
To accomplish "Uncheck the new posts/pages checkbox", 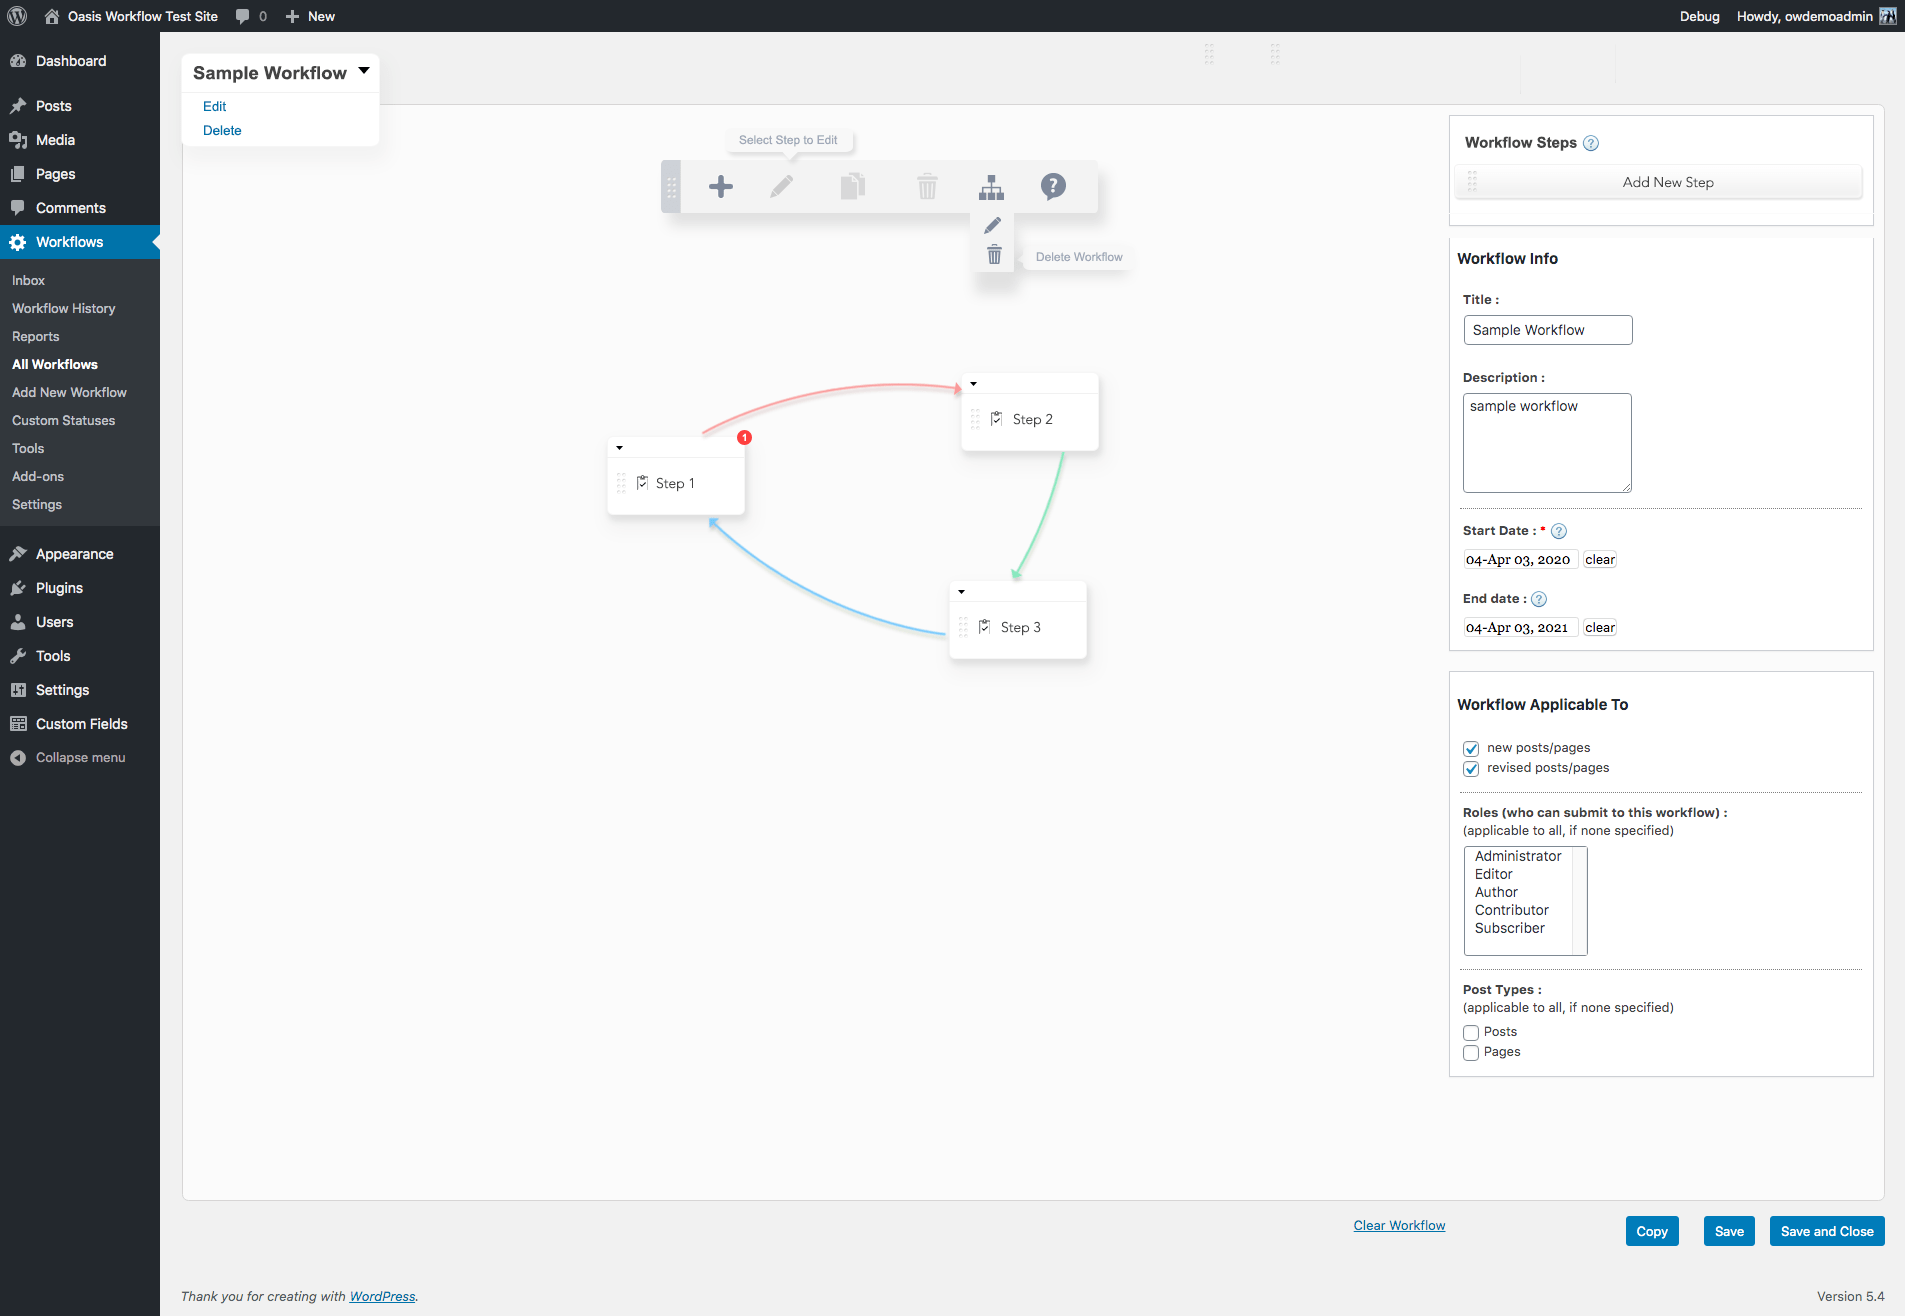I will tap(1471, 748).
